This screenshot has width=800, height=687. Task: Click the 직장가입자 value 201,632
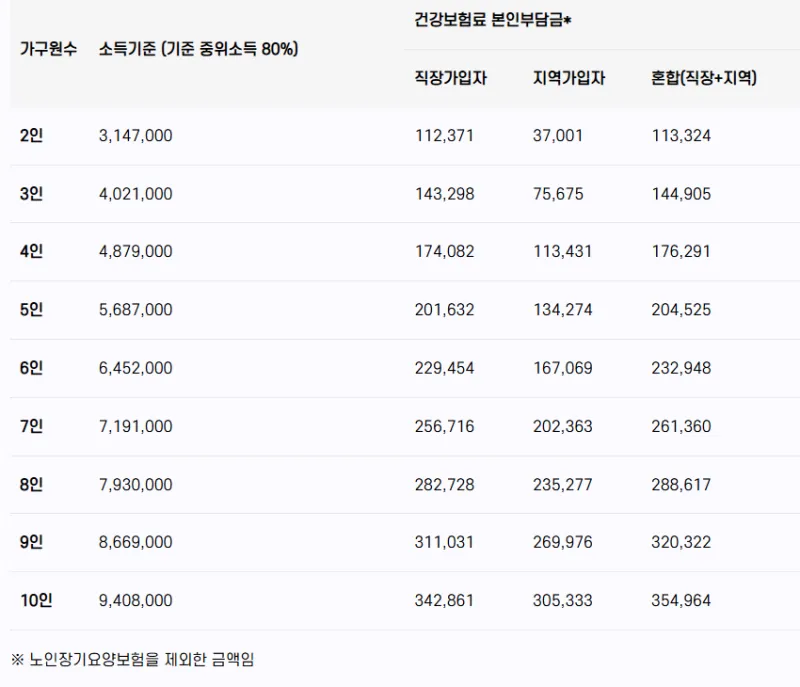tap(445, 310)
